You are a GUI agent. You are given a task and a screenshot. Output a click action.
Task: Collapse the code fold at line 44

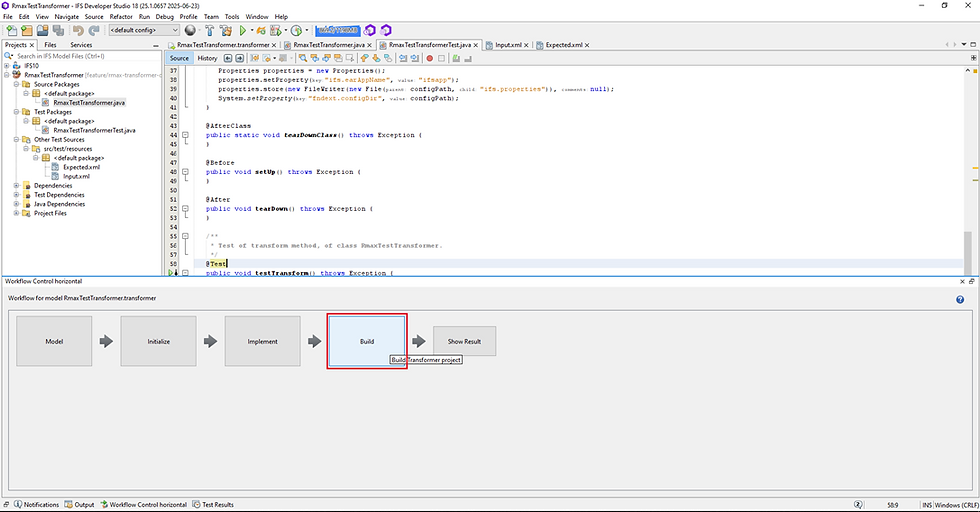coord(185,135)
